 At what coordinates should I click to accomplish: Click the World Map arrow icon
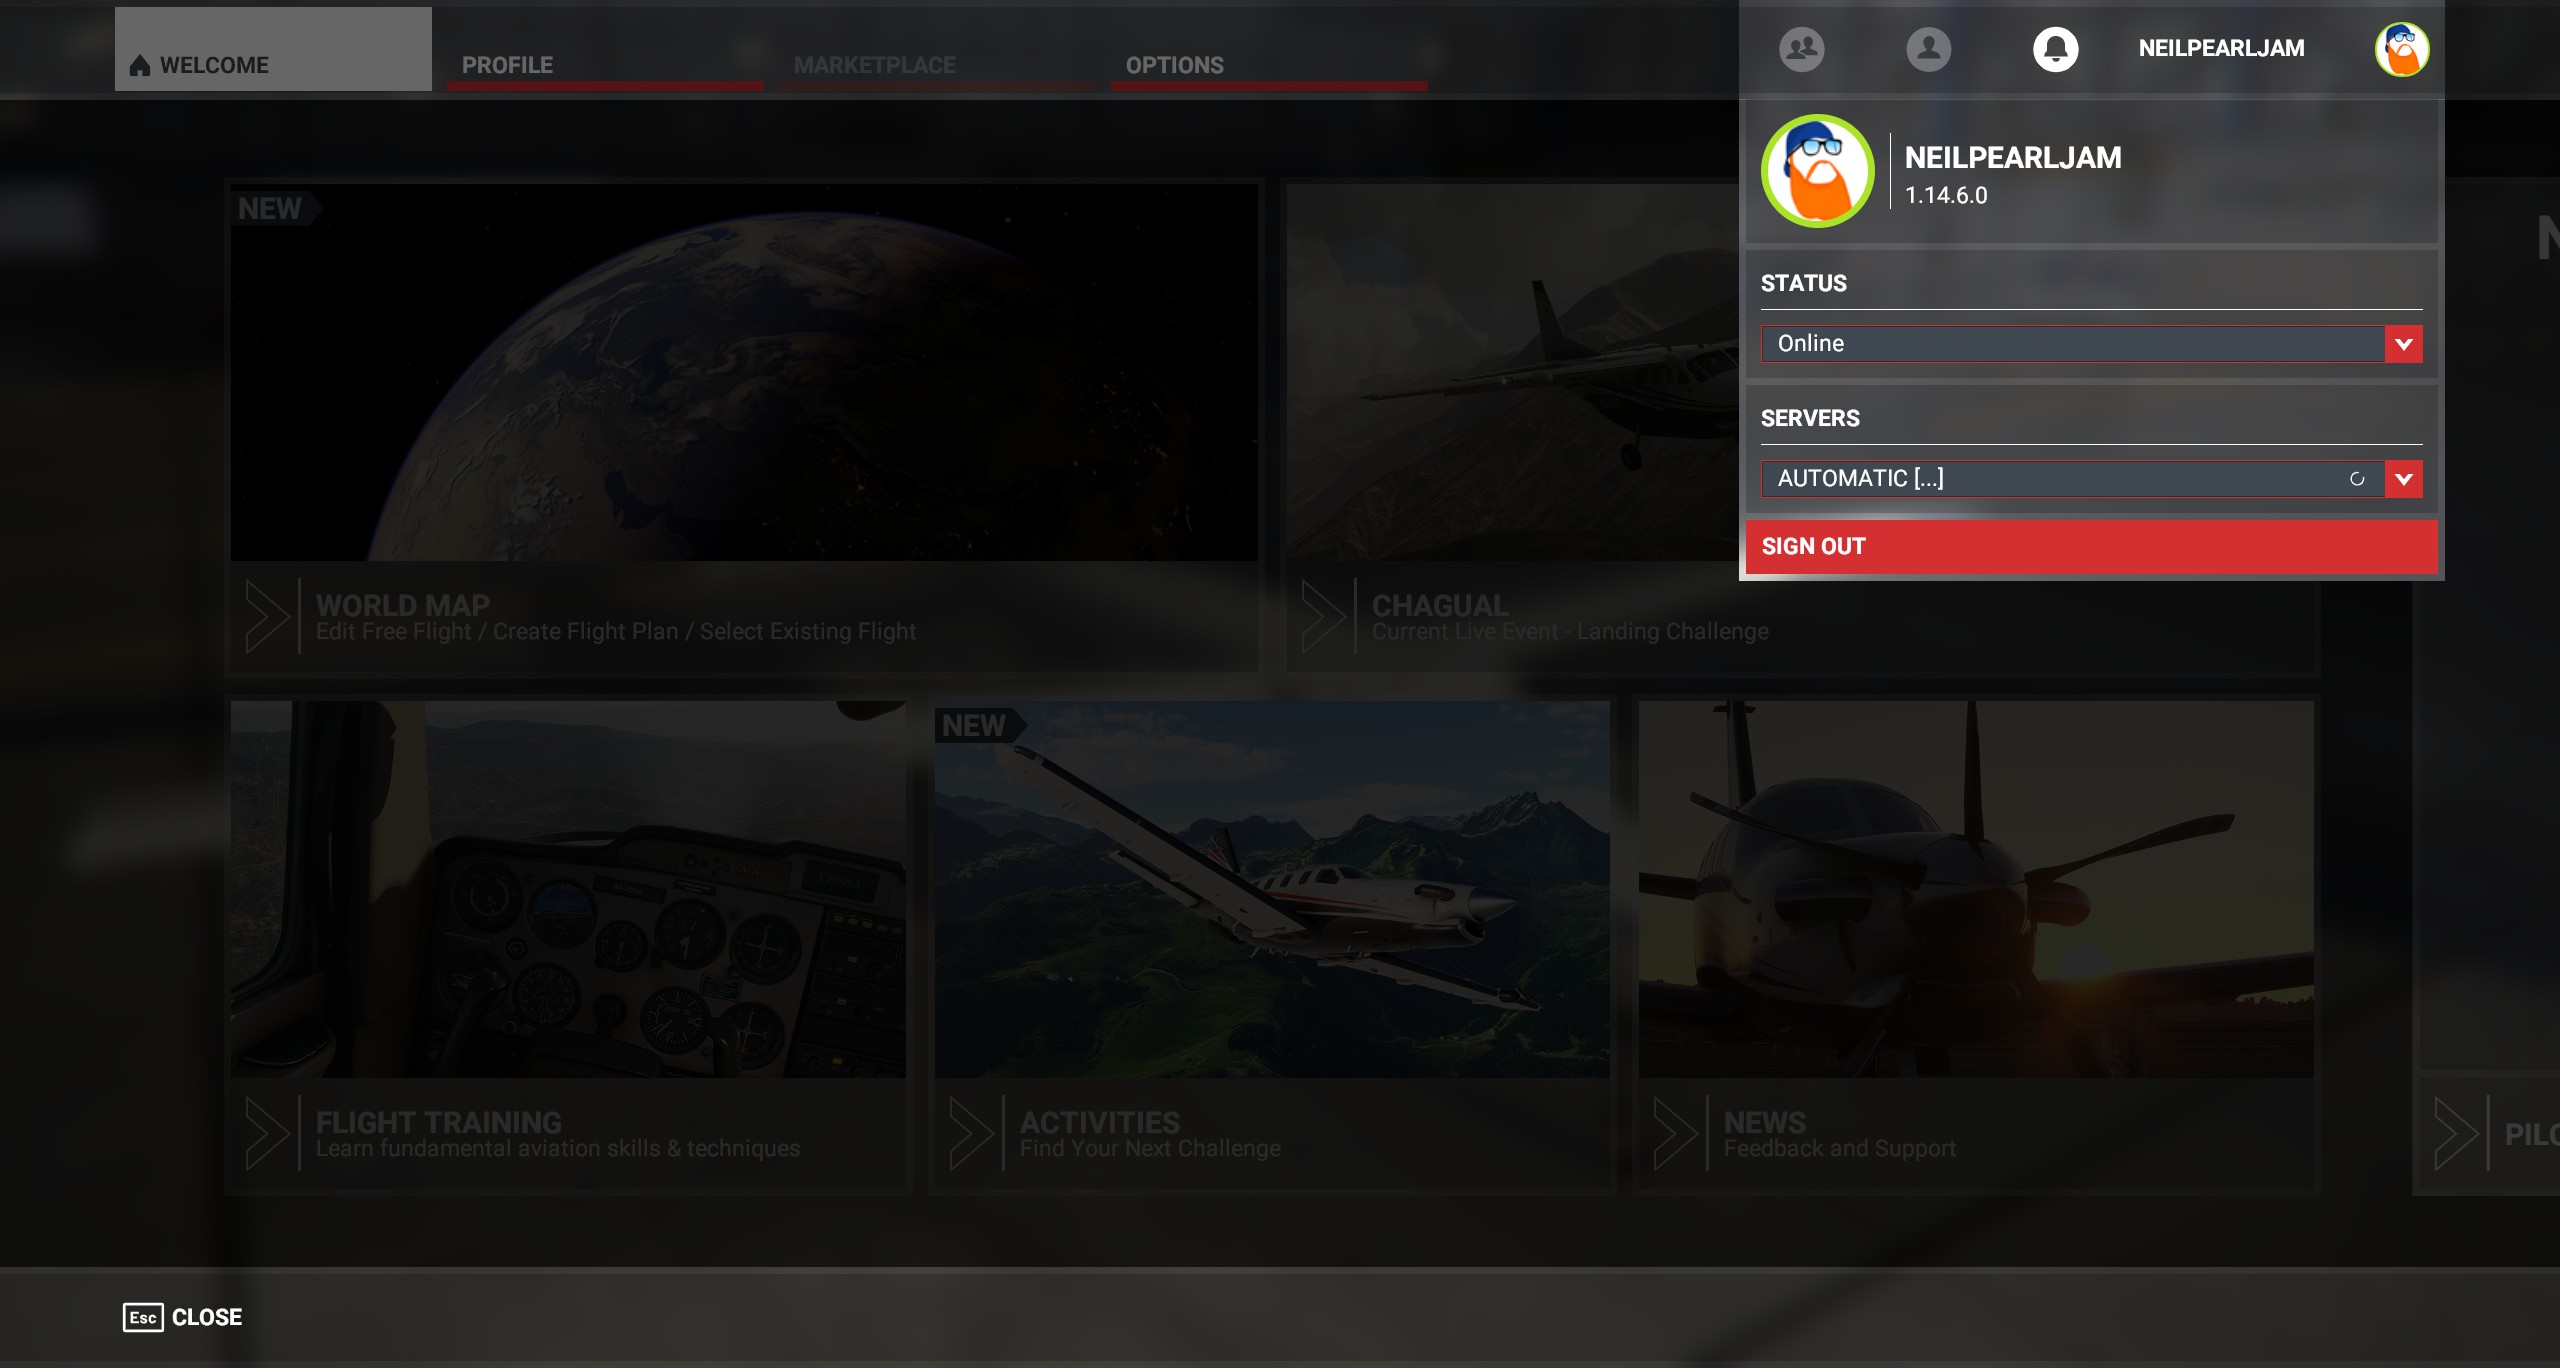click(268, 617)
